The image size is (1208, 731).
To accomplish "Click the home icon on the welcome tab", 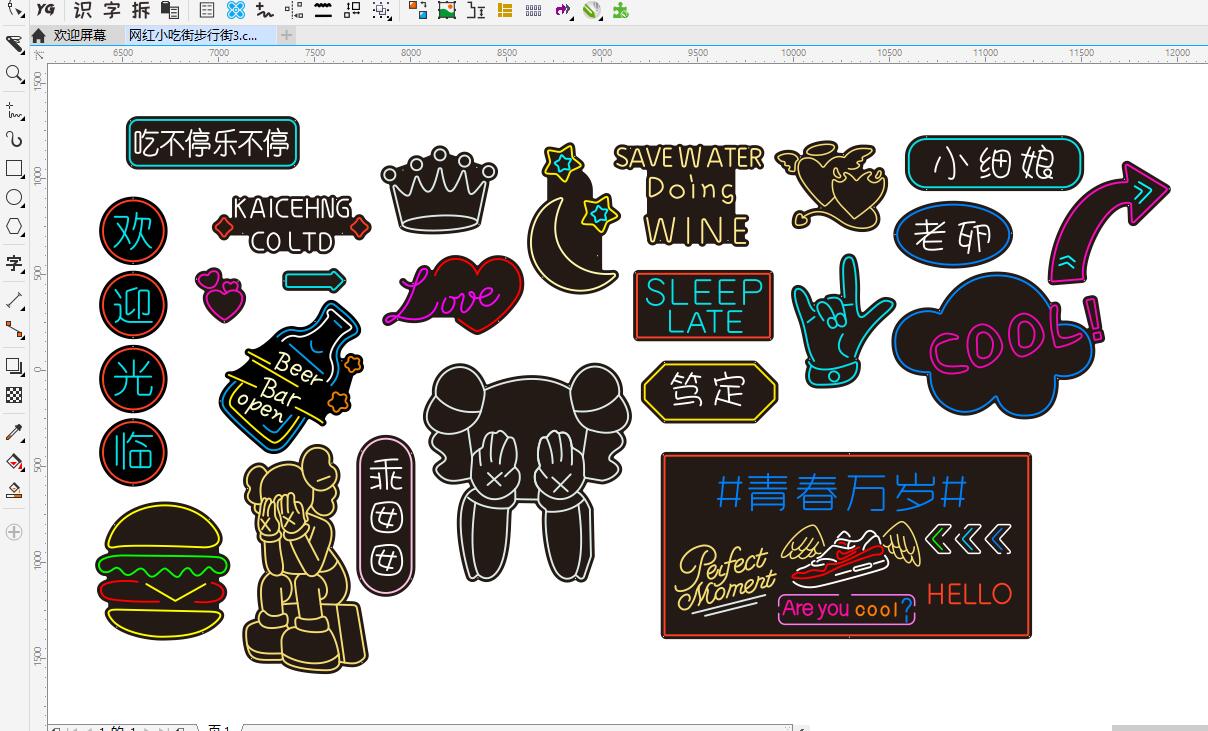I will tap(39, 35).
